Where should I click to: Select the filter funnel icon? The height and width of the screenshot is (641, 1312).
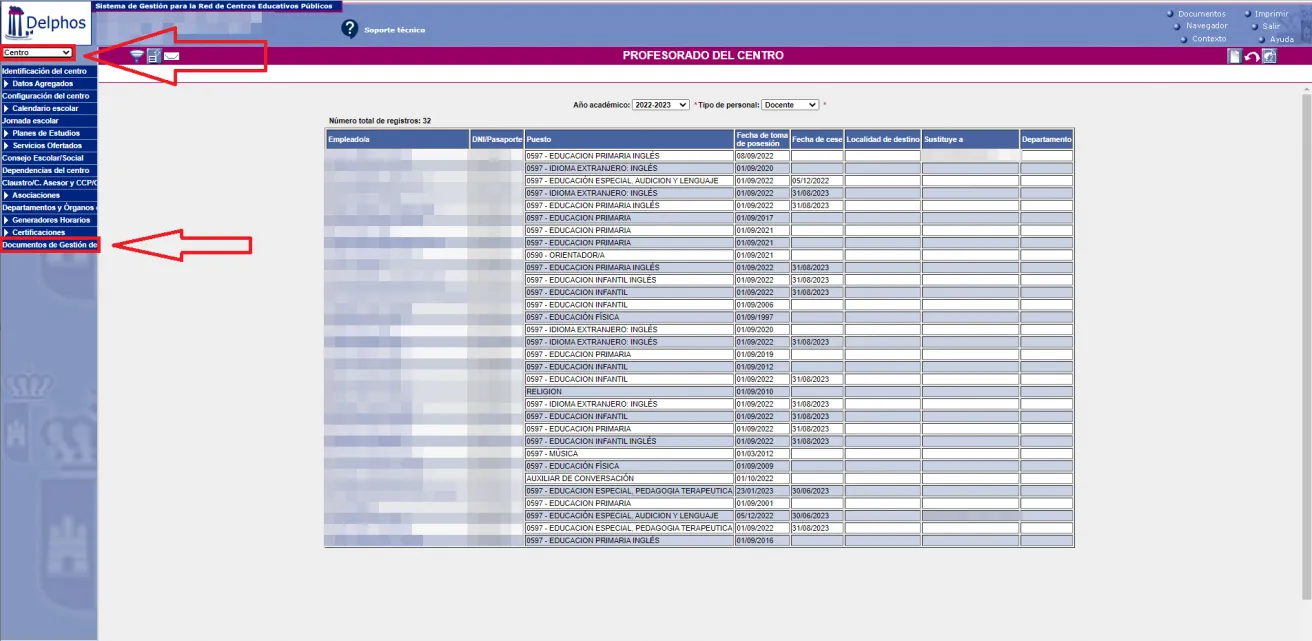(136, 55)
